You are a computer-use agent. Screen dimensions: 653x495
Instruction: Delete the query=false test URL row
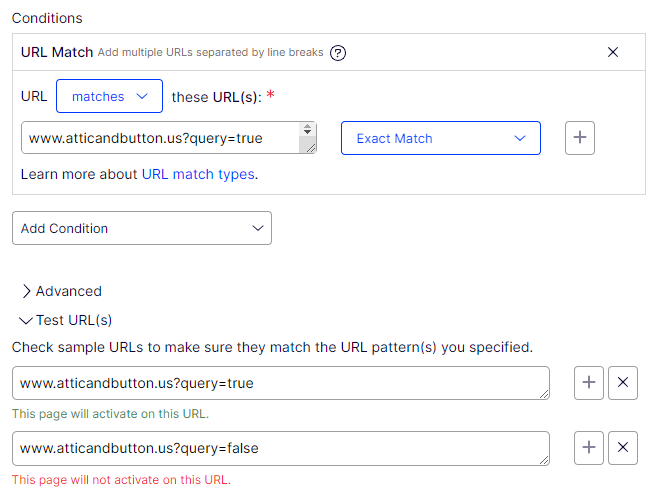pos(623,448)
